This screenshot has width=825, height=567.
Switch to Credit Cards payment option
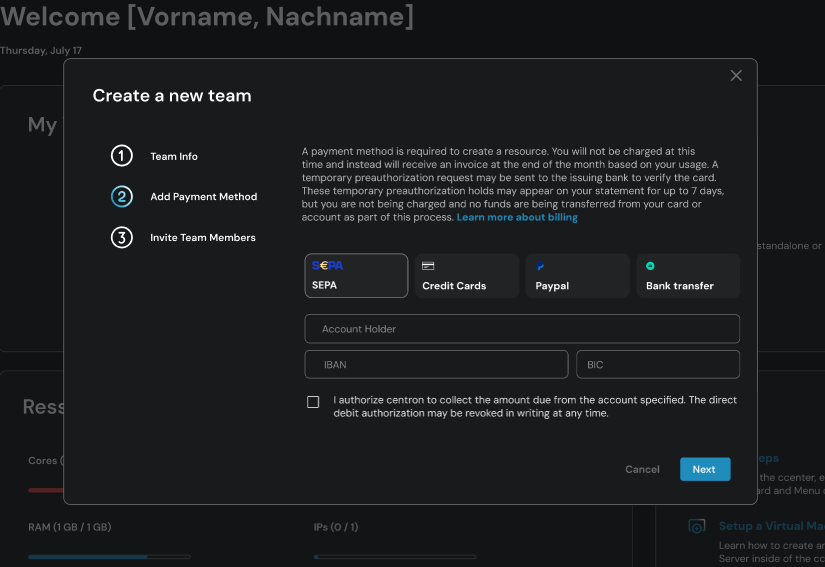click(x=467, y=276)
